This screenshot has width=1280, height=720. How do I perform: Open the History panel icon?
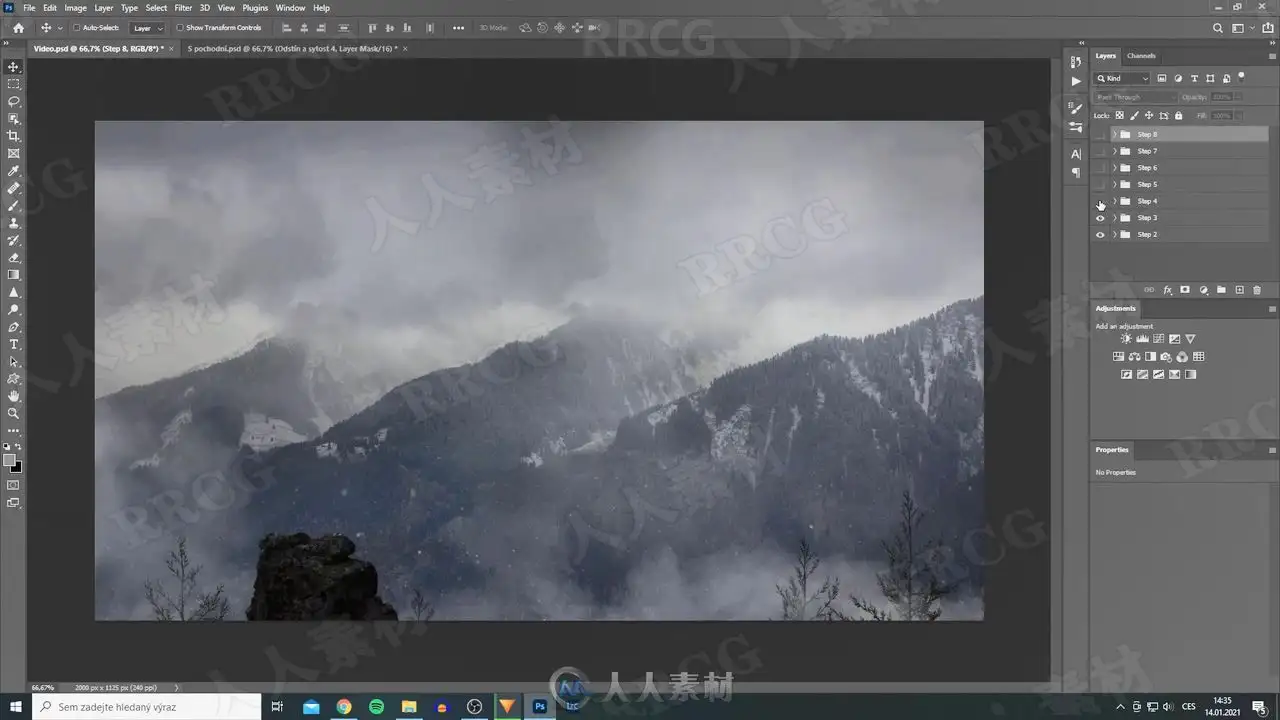click(x=1076, y=62)
